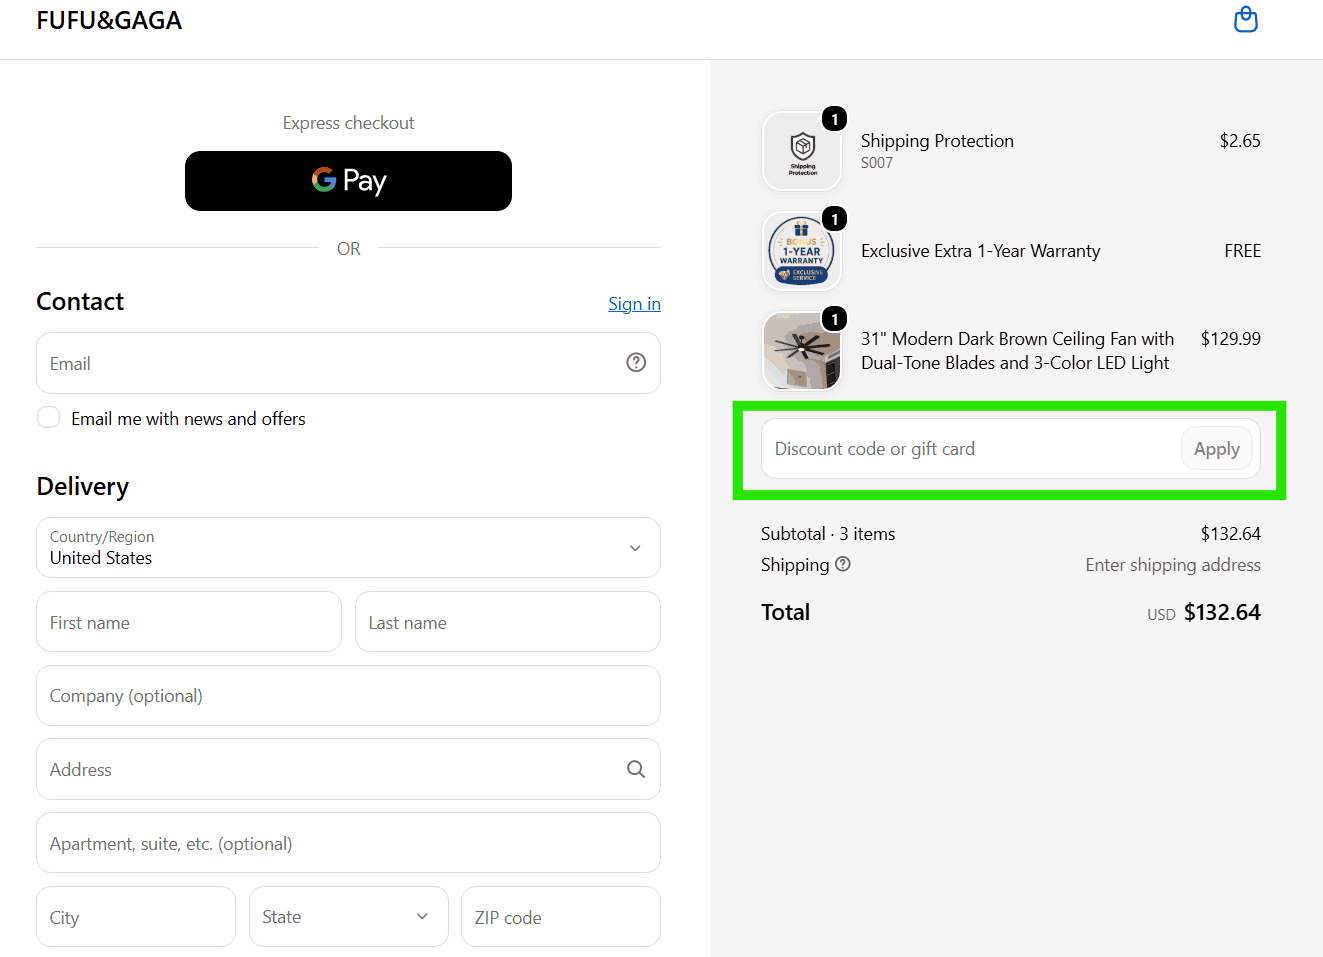Click the Apply discount button
Image resolution: width=1323 pixels, height=957 pixels.
(1216, 449)
